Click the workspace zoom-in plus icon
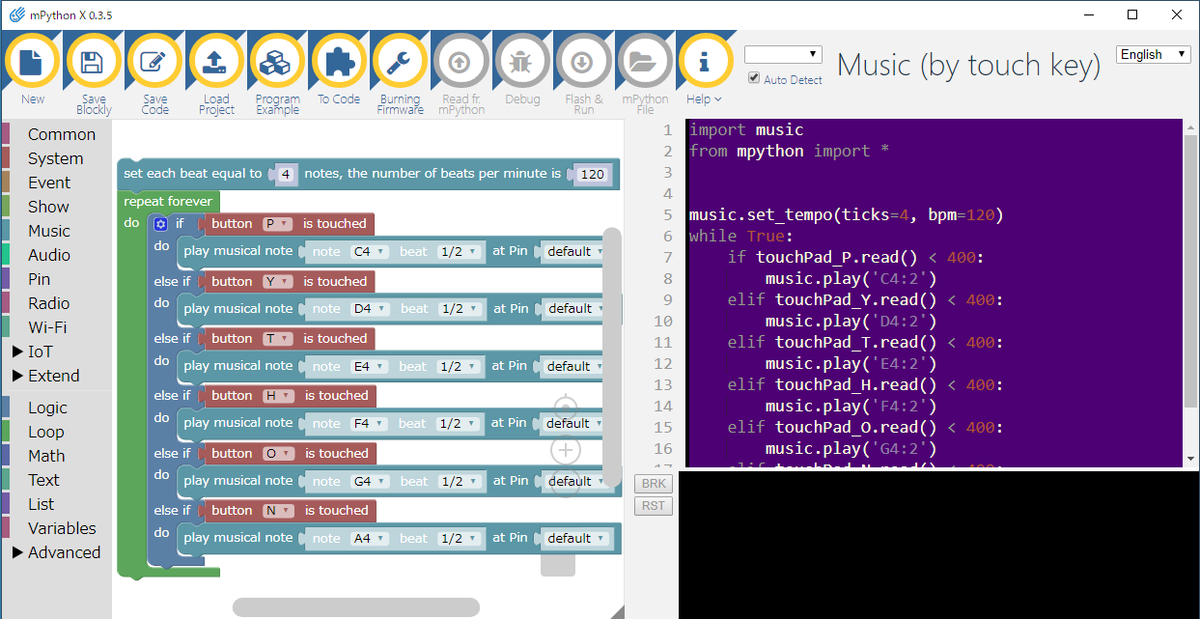This screenshot has height=619, width=1200. [x=566, y=450]
